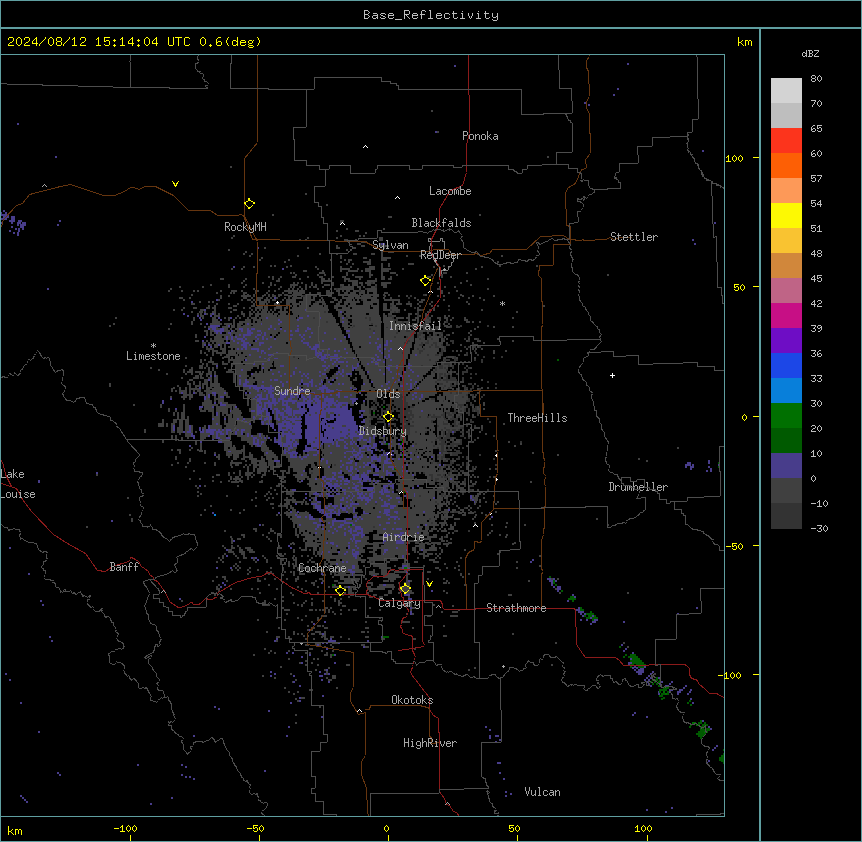Click the yellow V marker east of Calgary
The width and height of the screenshot is (862, 842).
429,584
